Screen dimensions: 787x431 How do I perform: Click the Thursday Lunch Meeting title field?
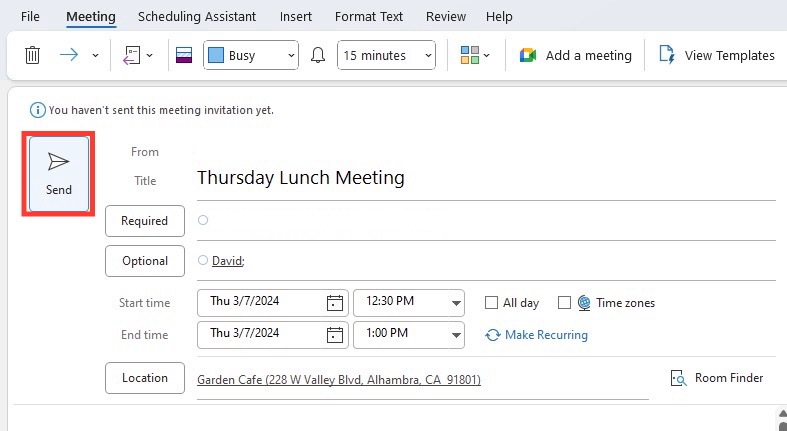pyautogui.click(x=486, y=178)
